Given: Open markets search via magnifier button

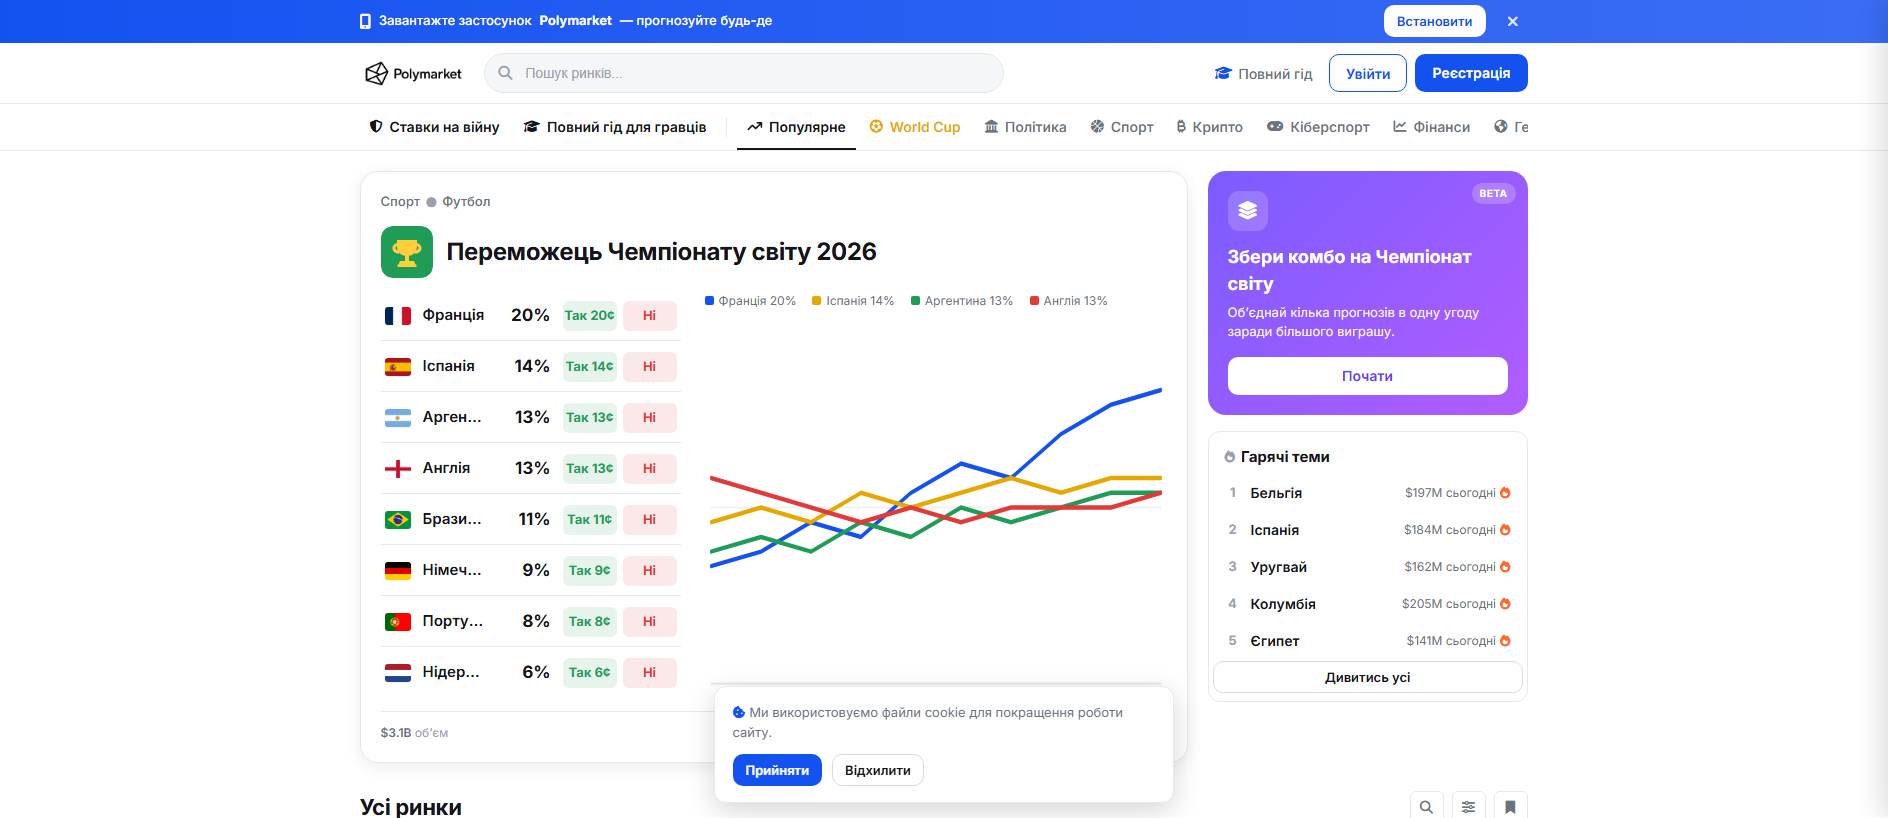Looking at the screenshot, I should [1427, 807].
